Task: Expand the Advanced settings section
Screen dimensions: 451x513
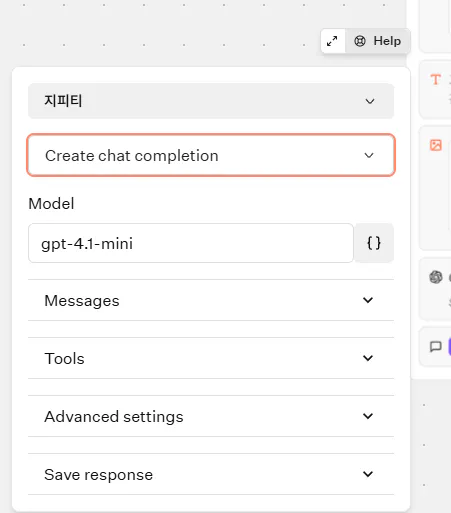Action: click(x=211, y=416)
